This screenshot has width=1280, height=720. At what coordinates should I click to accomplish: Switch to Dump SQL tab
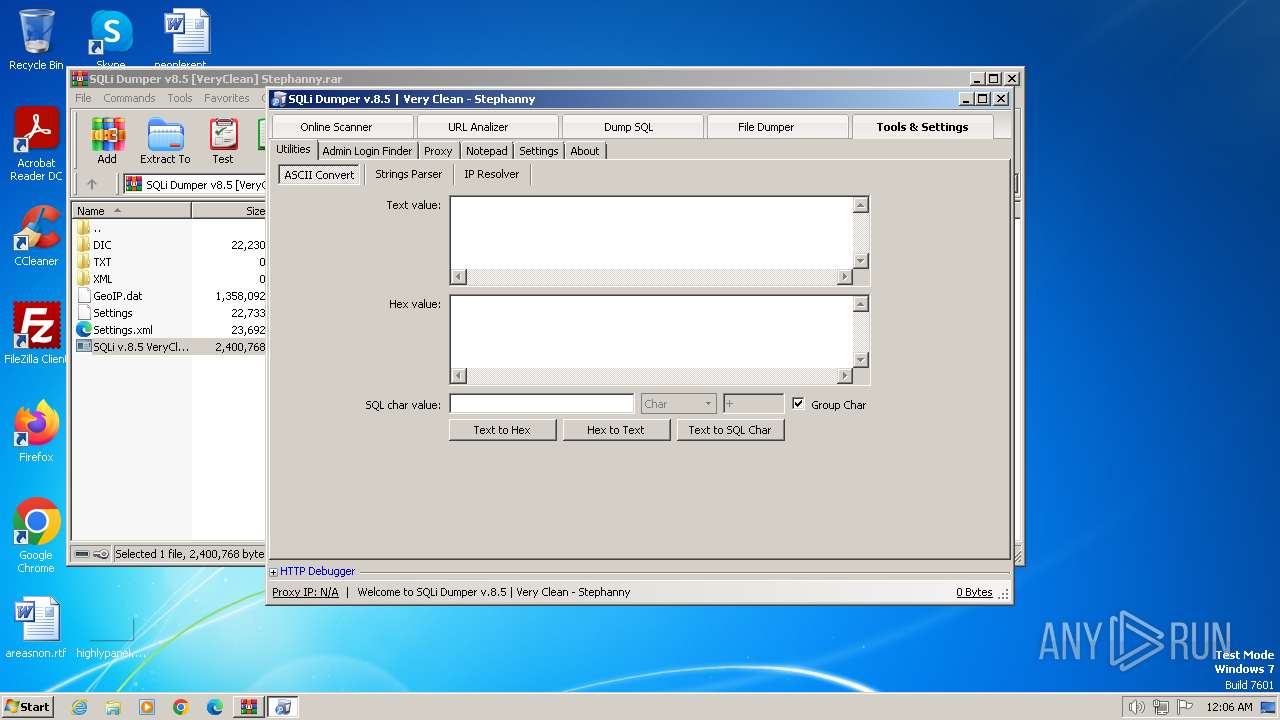[x=633, y=127]
